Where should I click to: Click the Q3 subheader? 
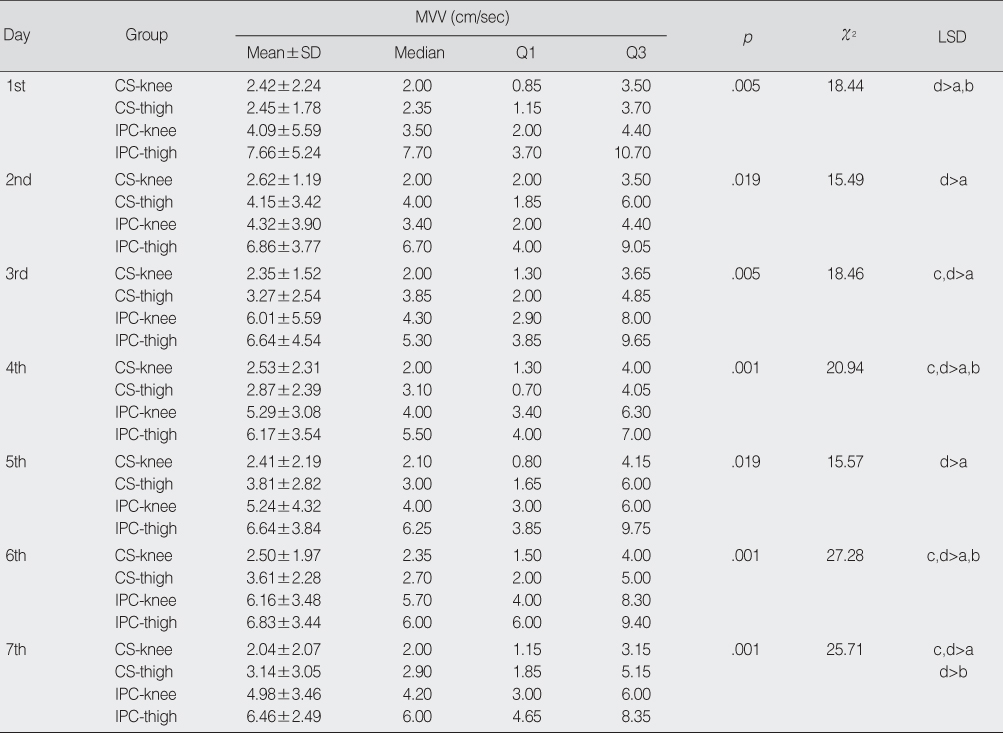[x=636, y=52]
